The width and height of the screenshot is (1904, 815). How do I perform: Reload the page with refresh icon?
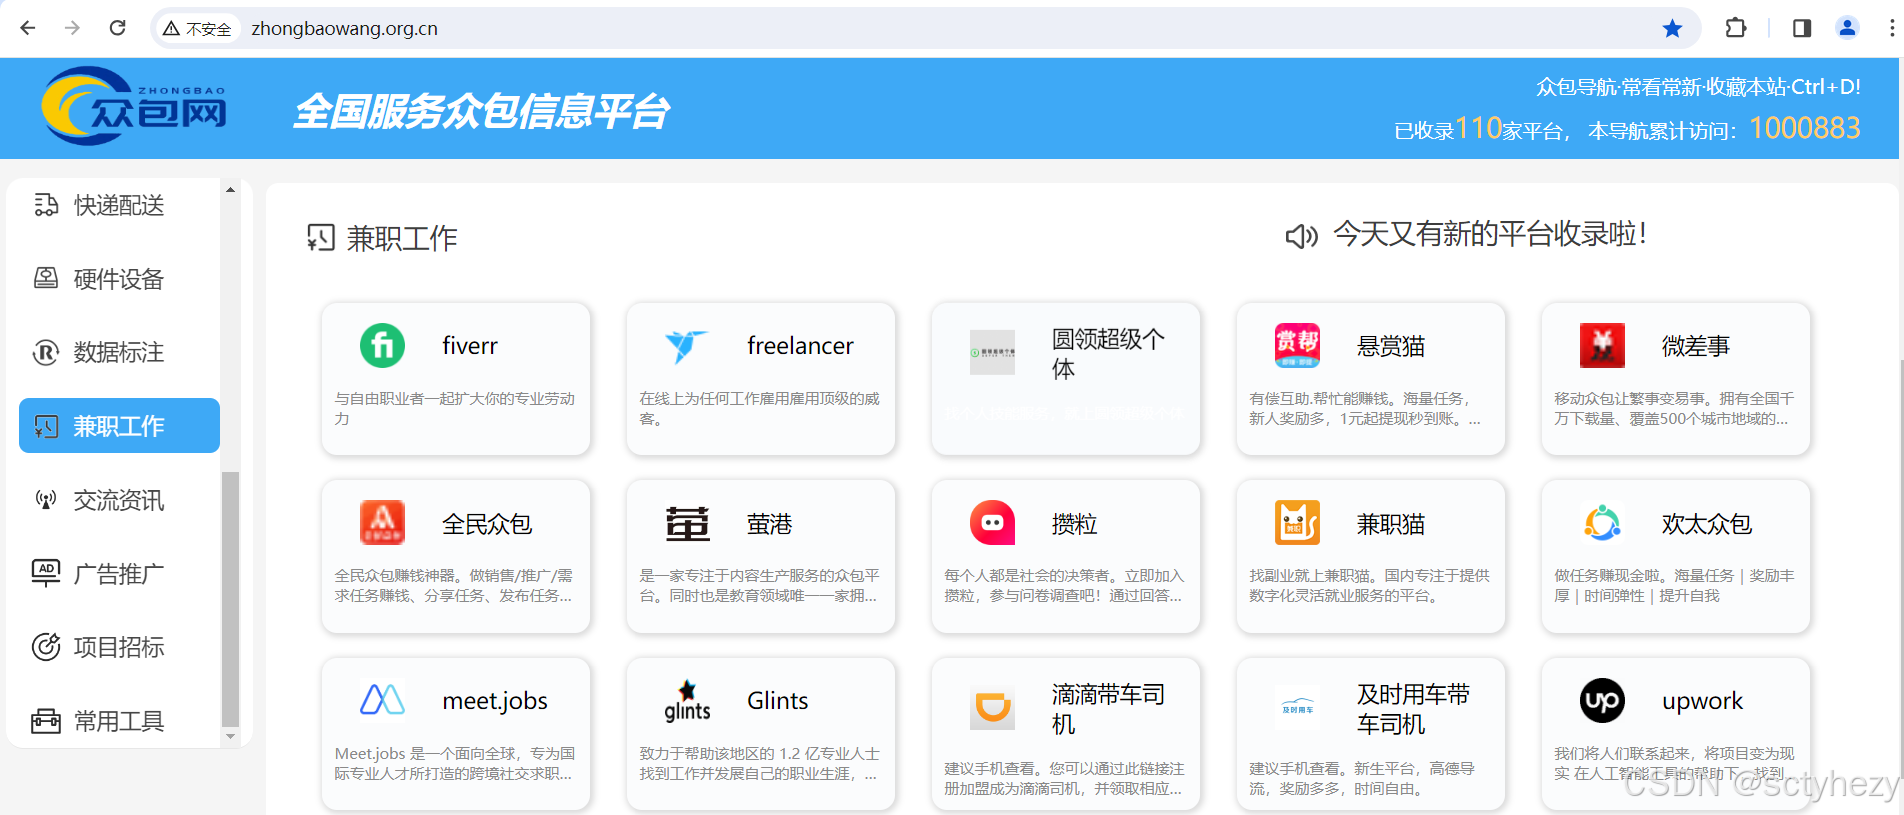pos(117,28)
